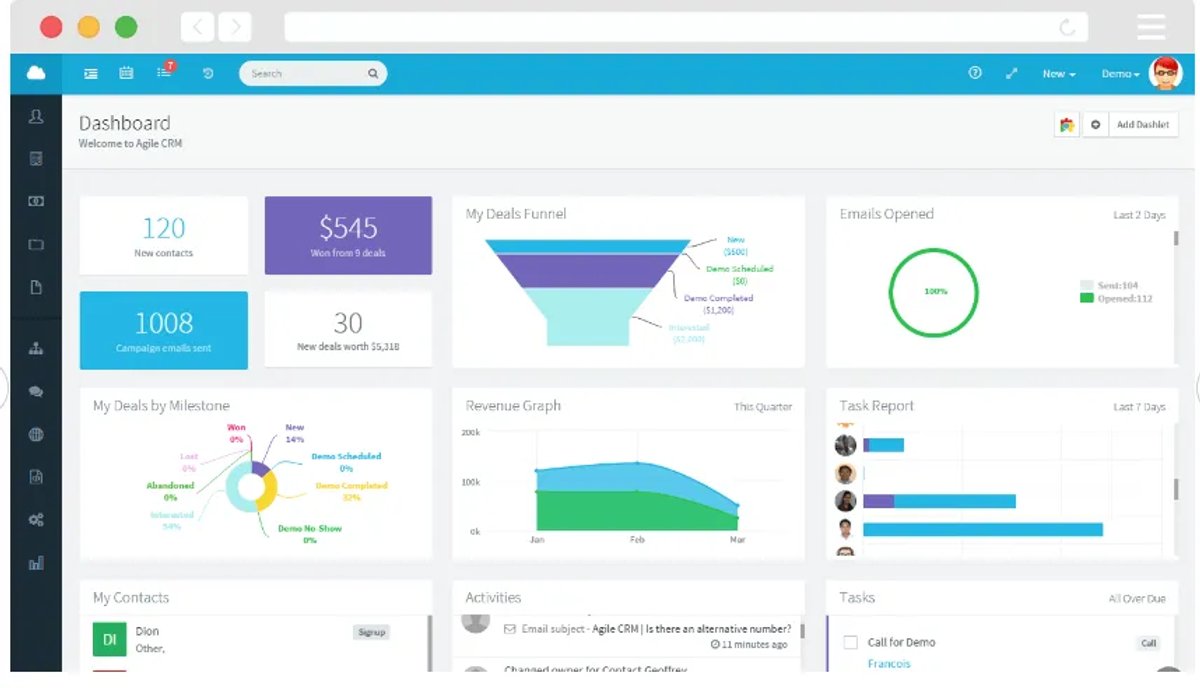Click the Emails Opened dashlet scrollbar
1200x688 pixels.
pyautogui.click(x=1176, y=239)
